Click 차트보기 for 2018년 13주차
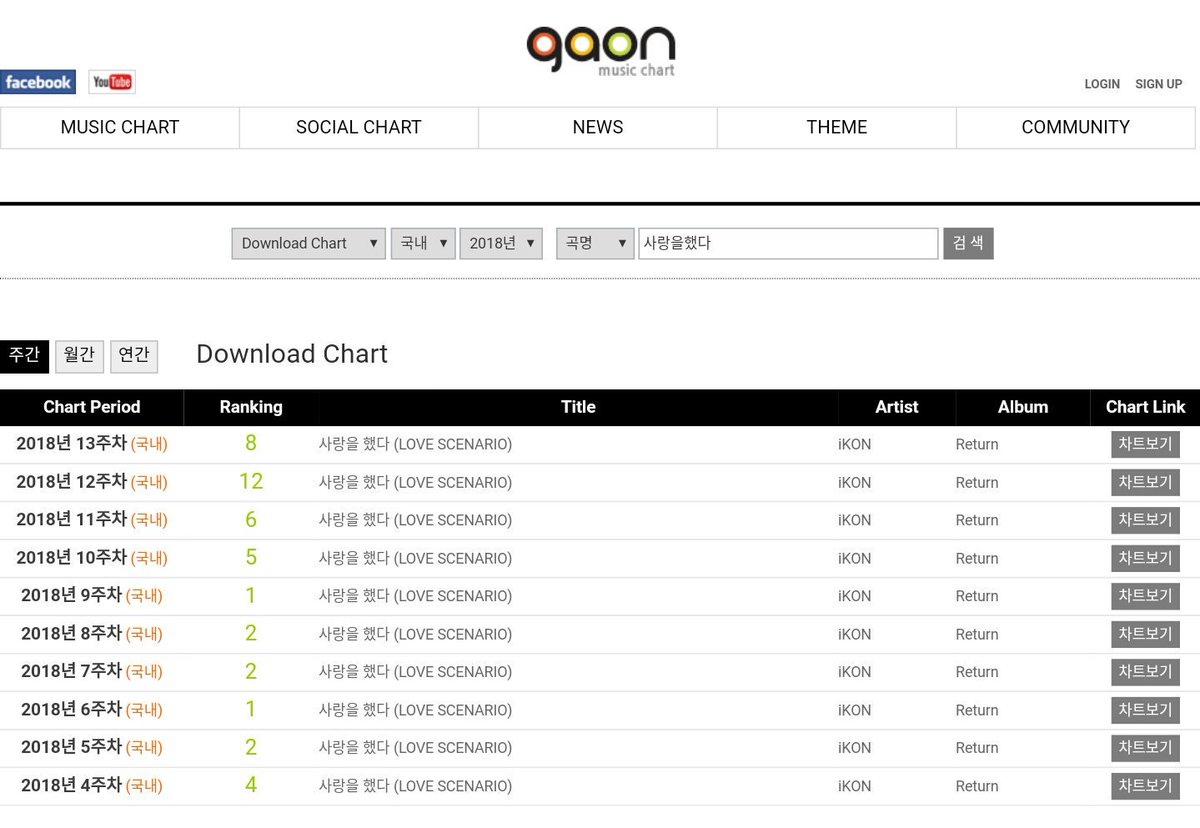This screenshot has height=828, width=1200. click(x=1145, y=444)
